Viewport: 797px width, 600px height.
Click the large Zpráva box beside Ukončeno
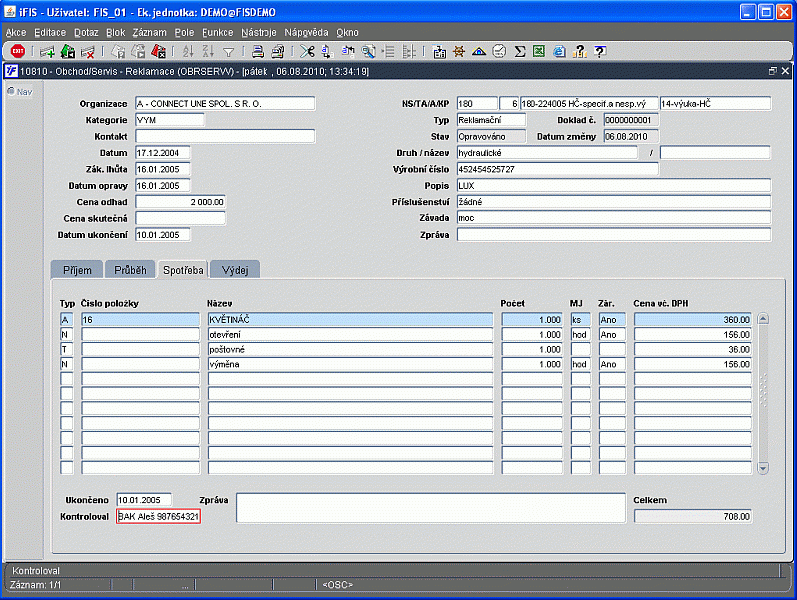(431, 508)
